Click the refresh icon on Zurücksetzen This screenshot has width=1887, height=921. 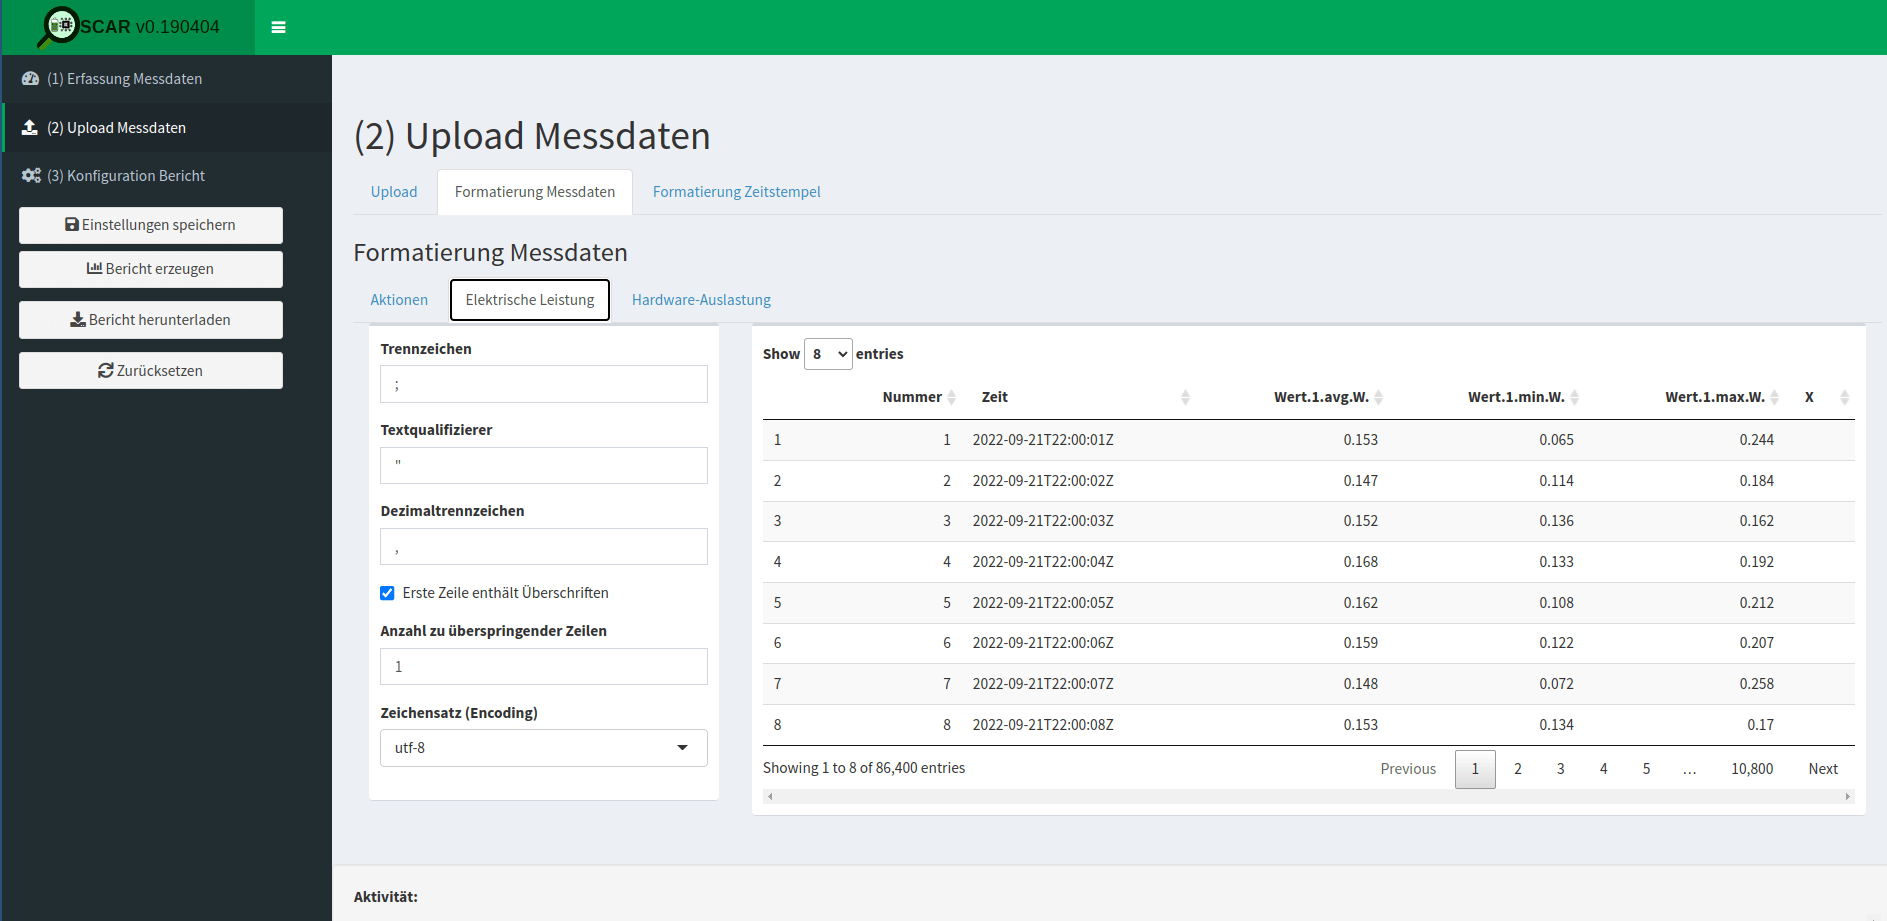coord(104,370)
